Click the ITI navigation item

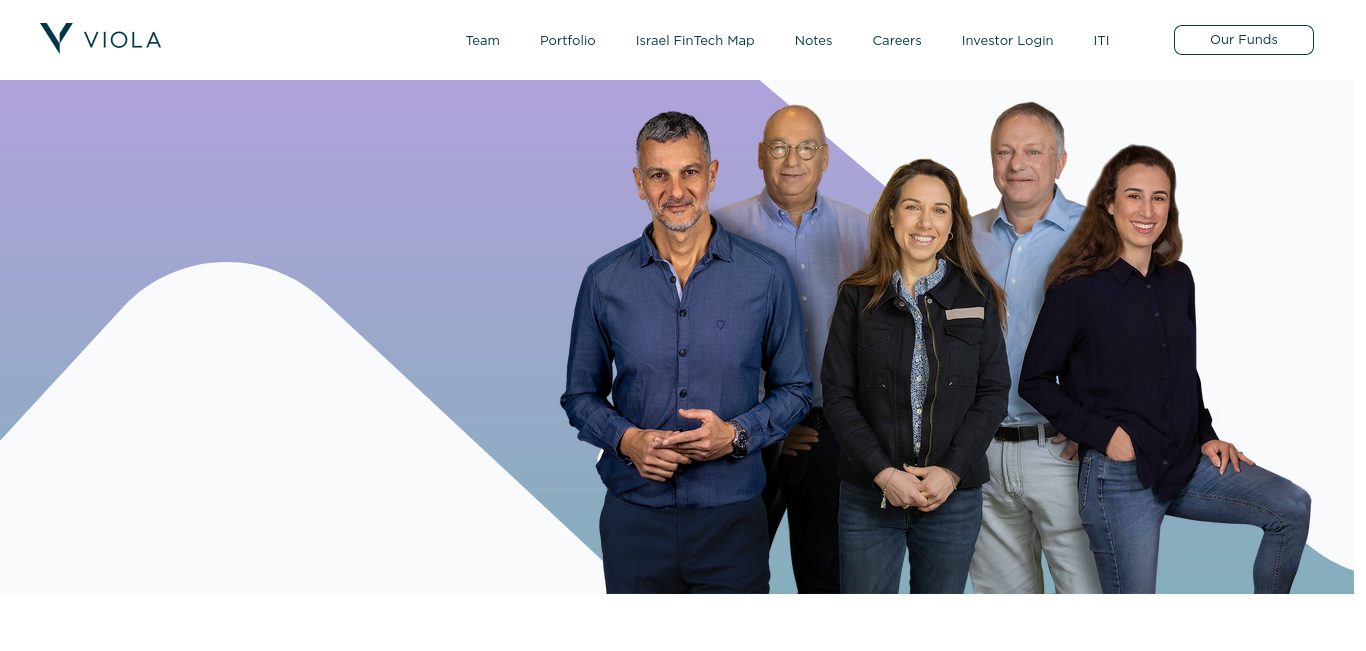[x=1101, y=40]
